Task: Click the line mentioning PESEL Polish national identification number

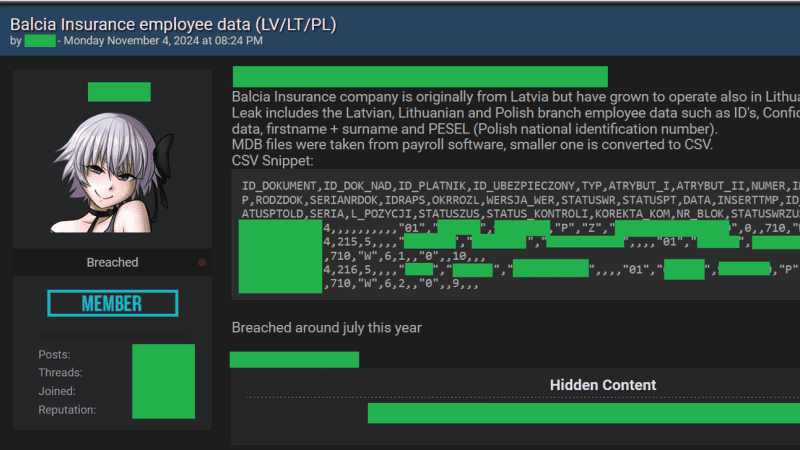Action: (x=474, y=129)
